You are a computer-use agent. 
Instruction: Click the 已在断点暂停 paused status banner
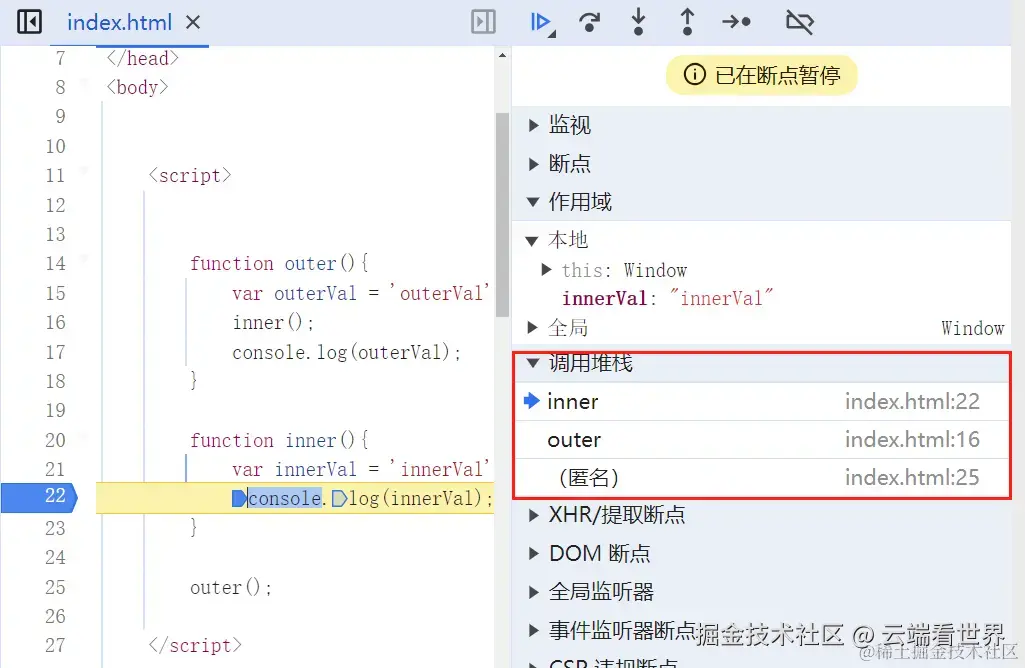point(762,75)
